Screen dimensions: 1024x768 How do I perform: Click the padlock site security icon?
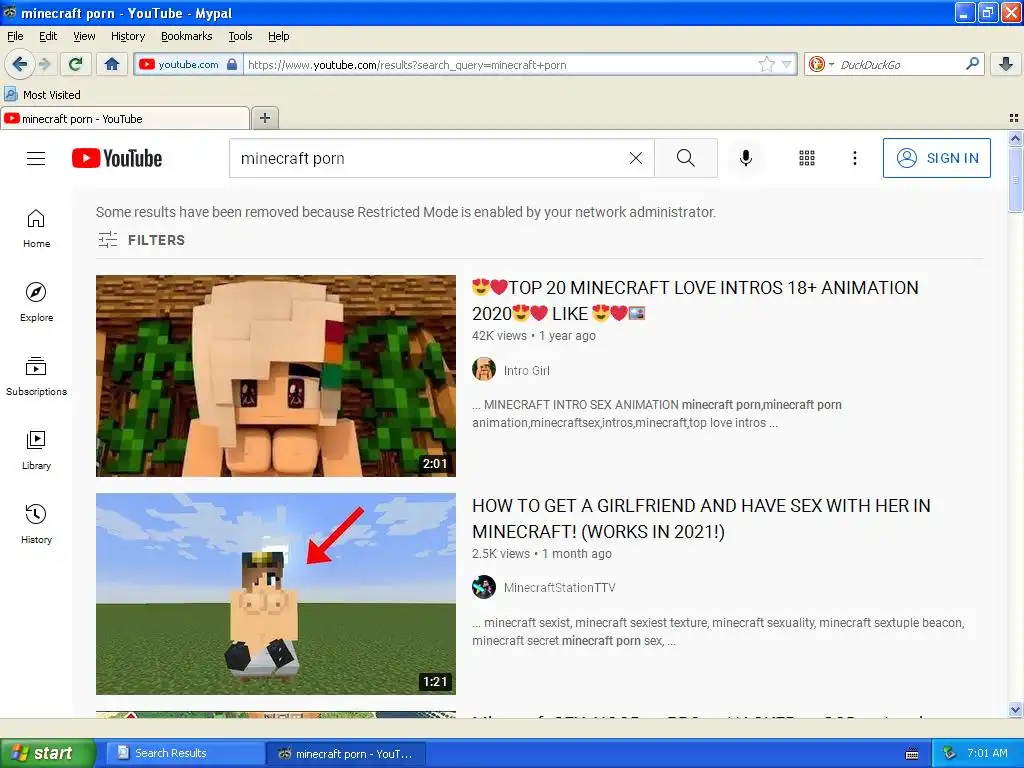232,64
